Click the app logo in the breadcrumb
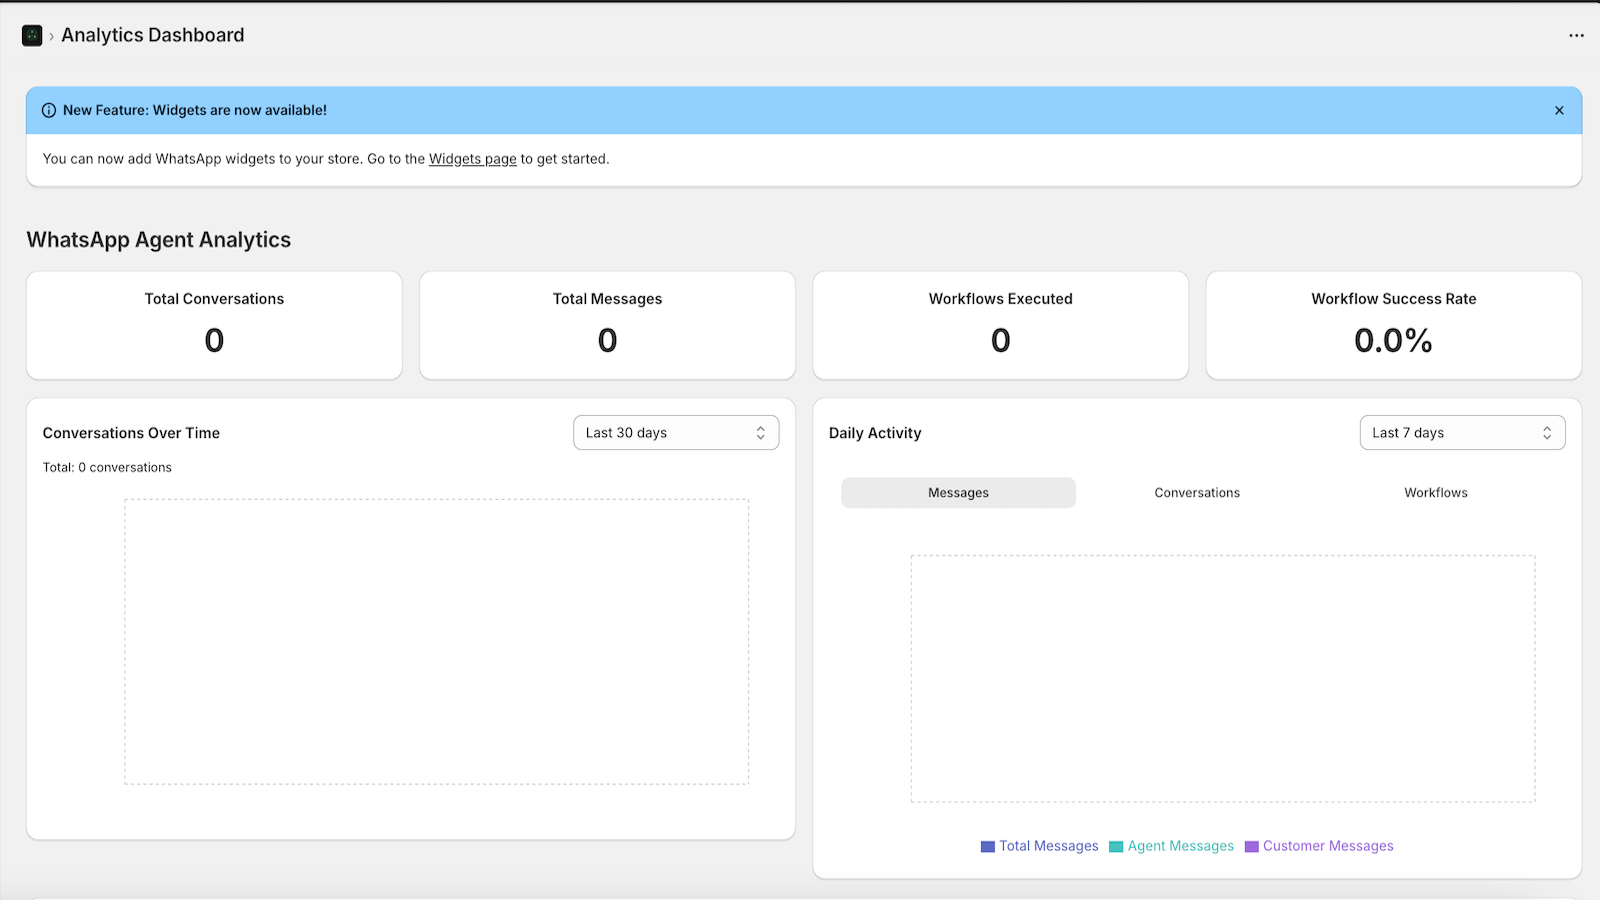This screenshot has width=1600, height=900. tap(31, 35)
